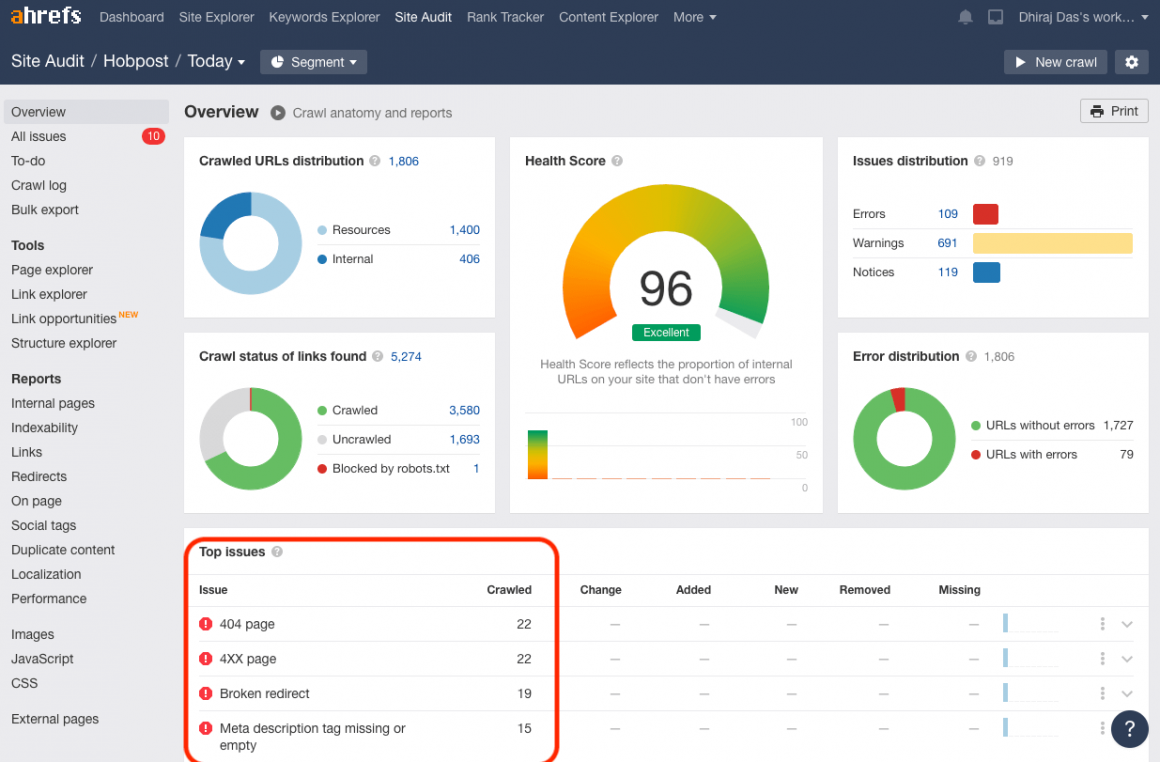Open the Segment dropdown
The width and height of the screenshot is (1160, 762).
(313, 62)
